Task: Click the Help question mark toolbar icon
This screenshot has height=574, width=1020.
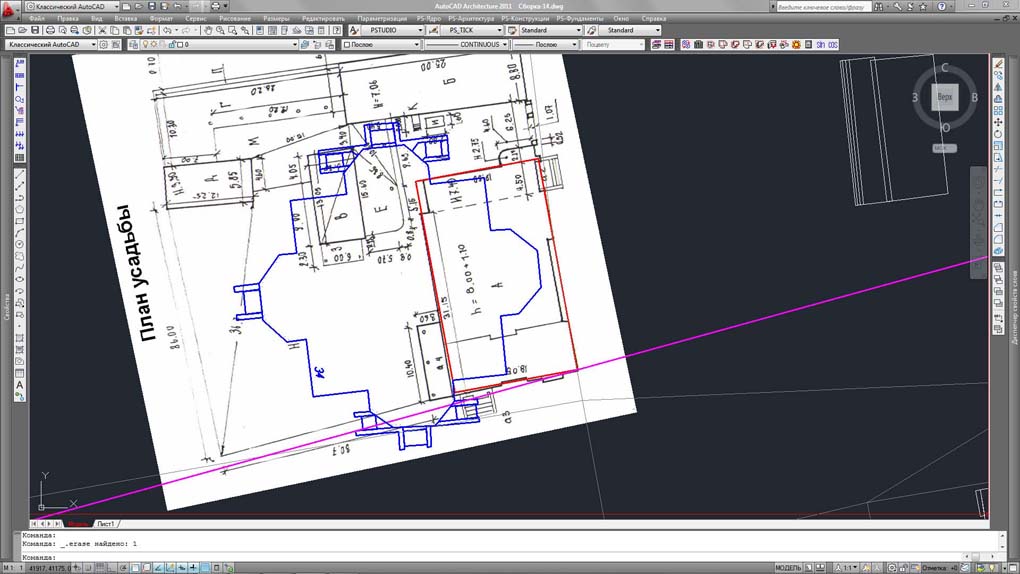Action: [x=336, y=31]
